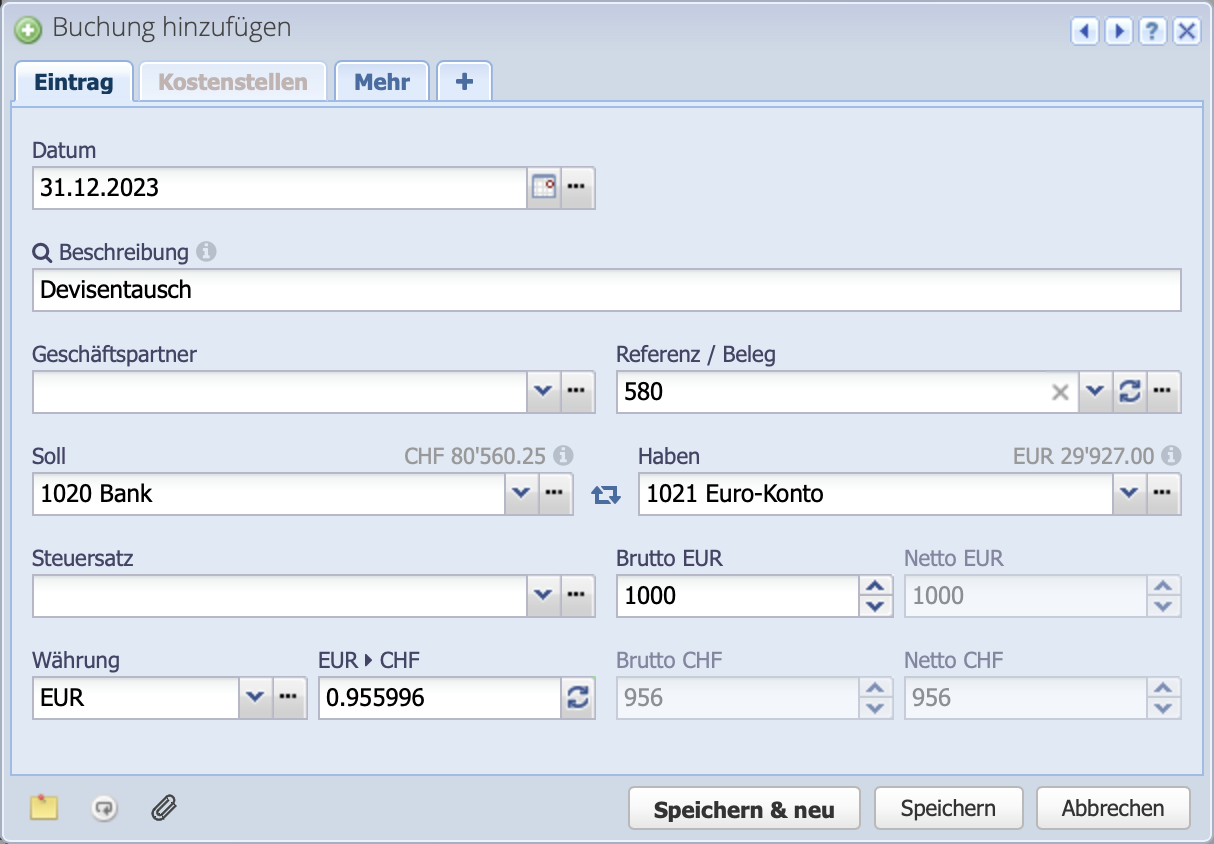Open the Steuersatz dropdown
This screenshot has height=844, width=1214.
coord(544,595)
